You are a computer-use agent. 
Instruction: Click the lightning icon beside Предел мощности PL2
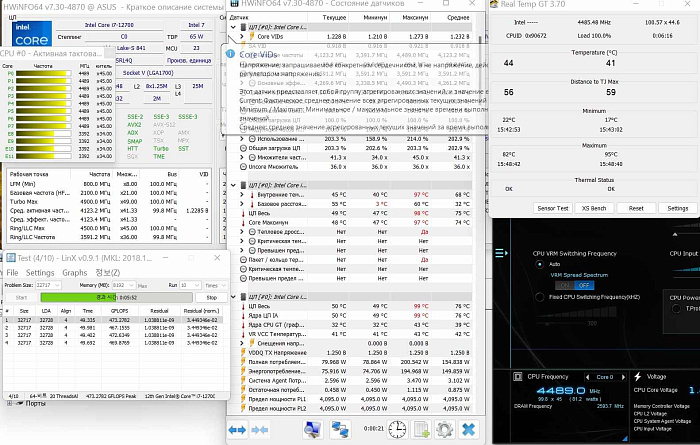[243, 408]
